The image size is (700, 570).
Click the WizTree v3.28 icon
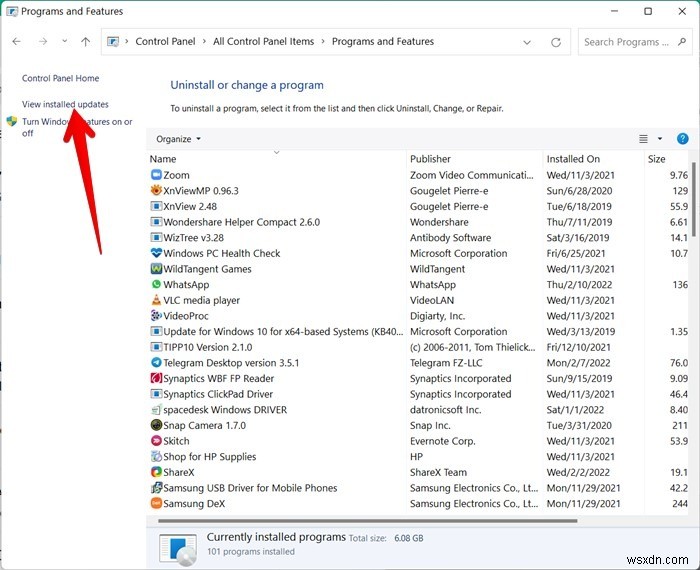point(156,237)
